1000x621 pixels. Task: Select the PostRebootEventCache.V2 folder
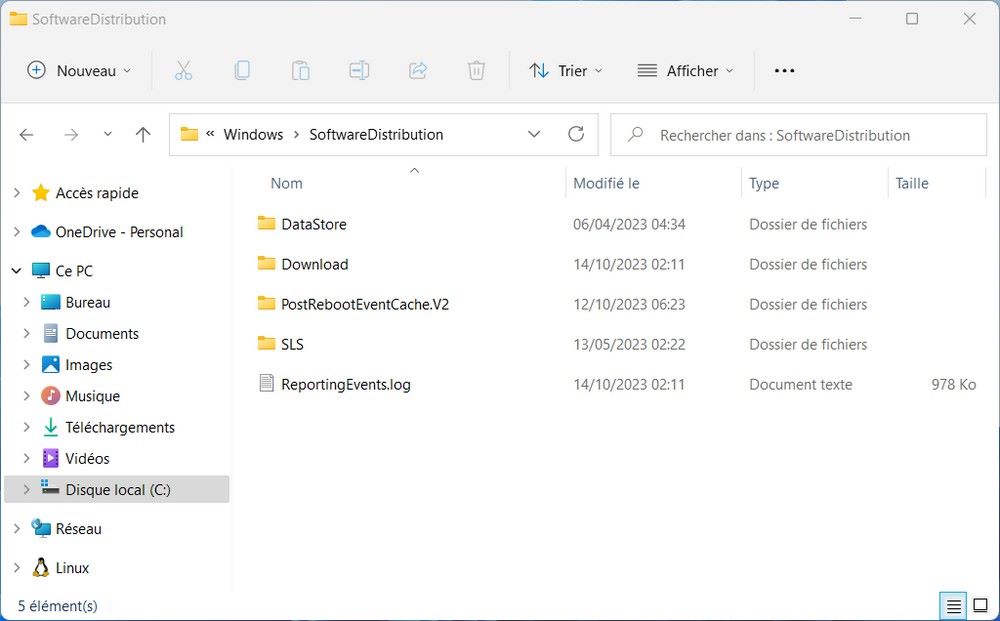365,305
